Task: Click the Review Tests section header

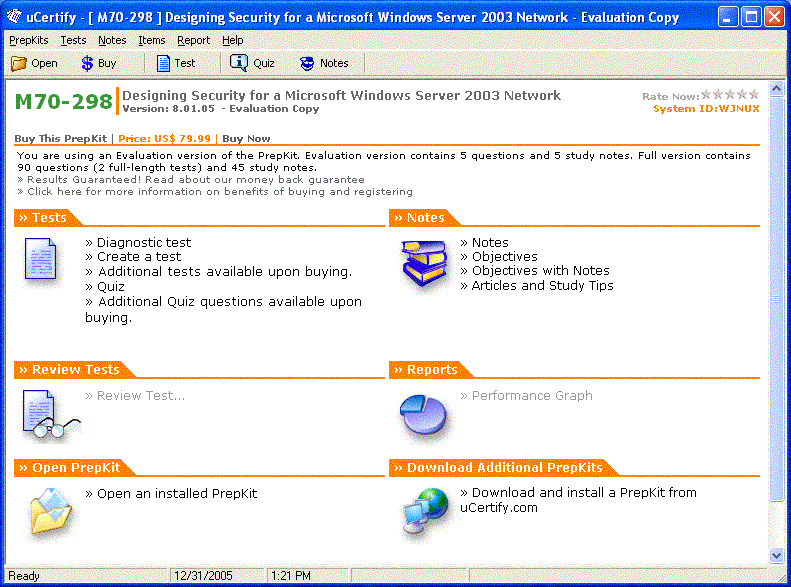Action: click(75, 370)
